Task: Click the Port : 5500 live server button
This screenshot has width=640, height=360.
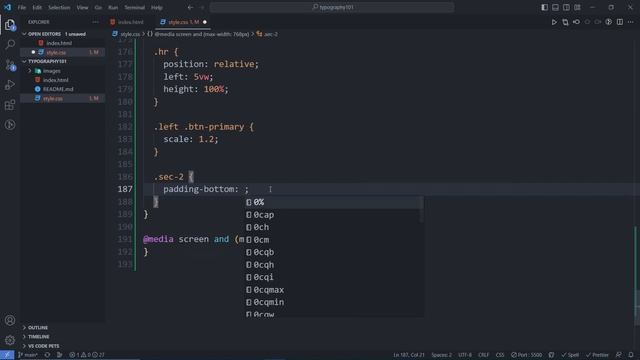Action: 527,355
